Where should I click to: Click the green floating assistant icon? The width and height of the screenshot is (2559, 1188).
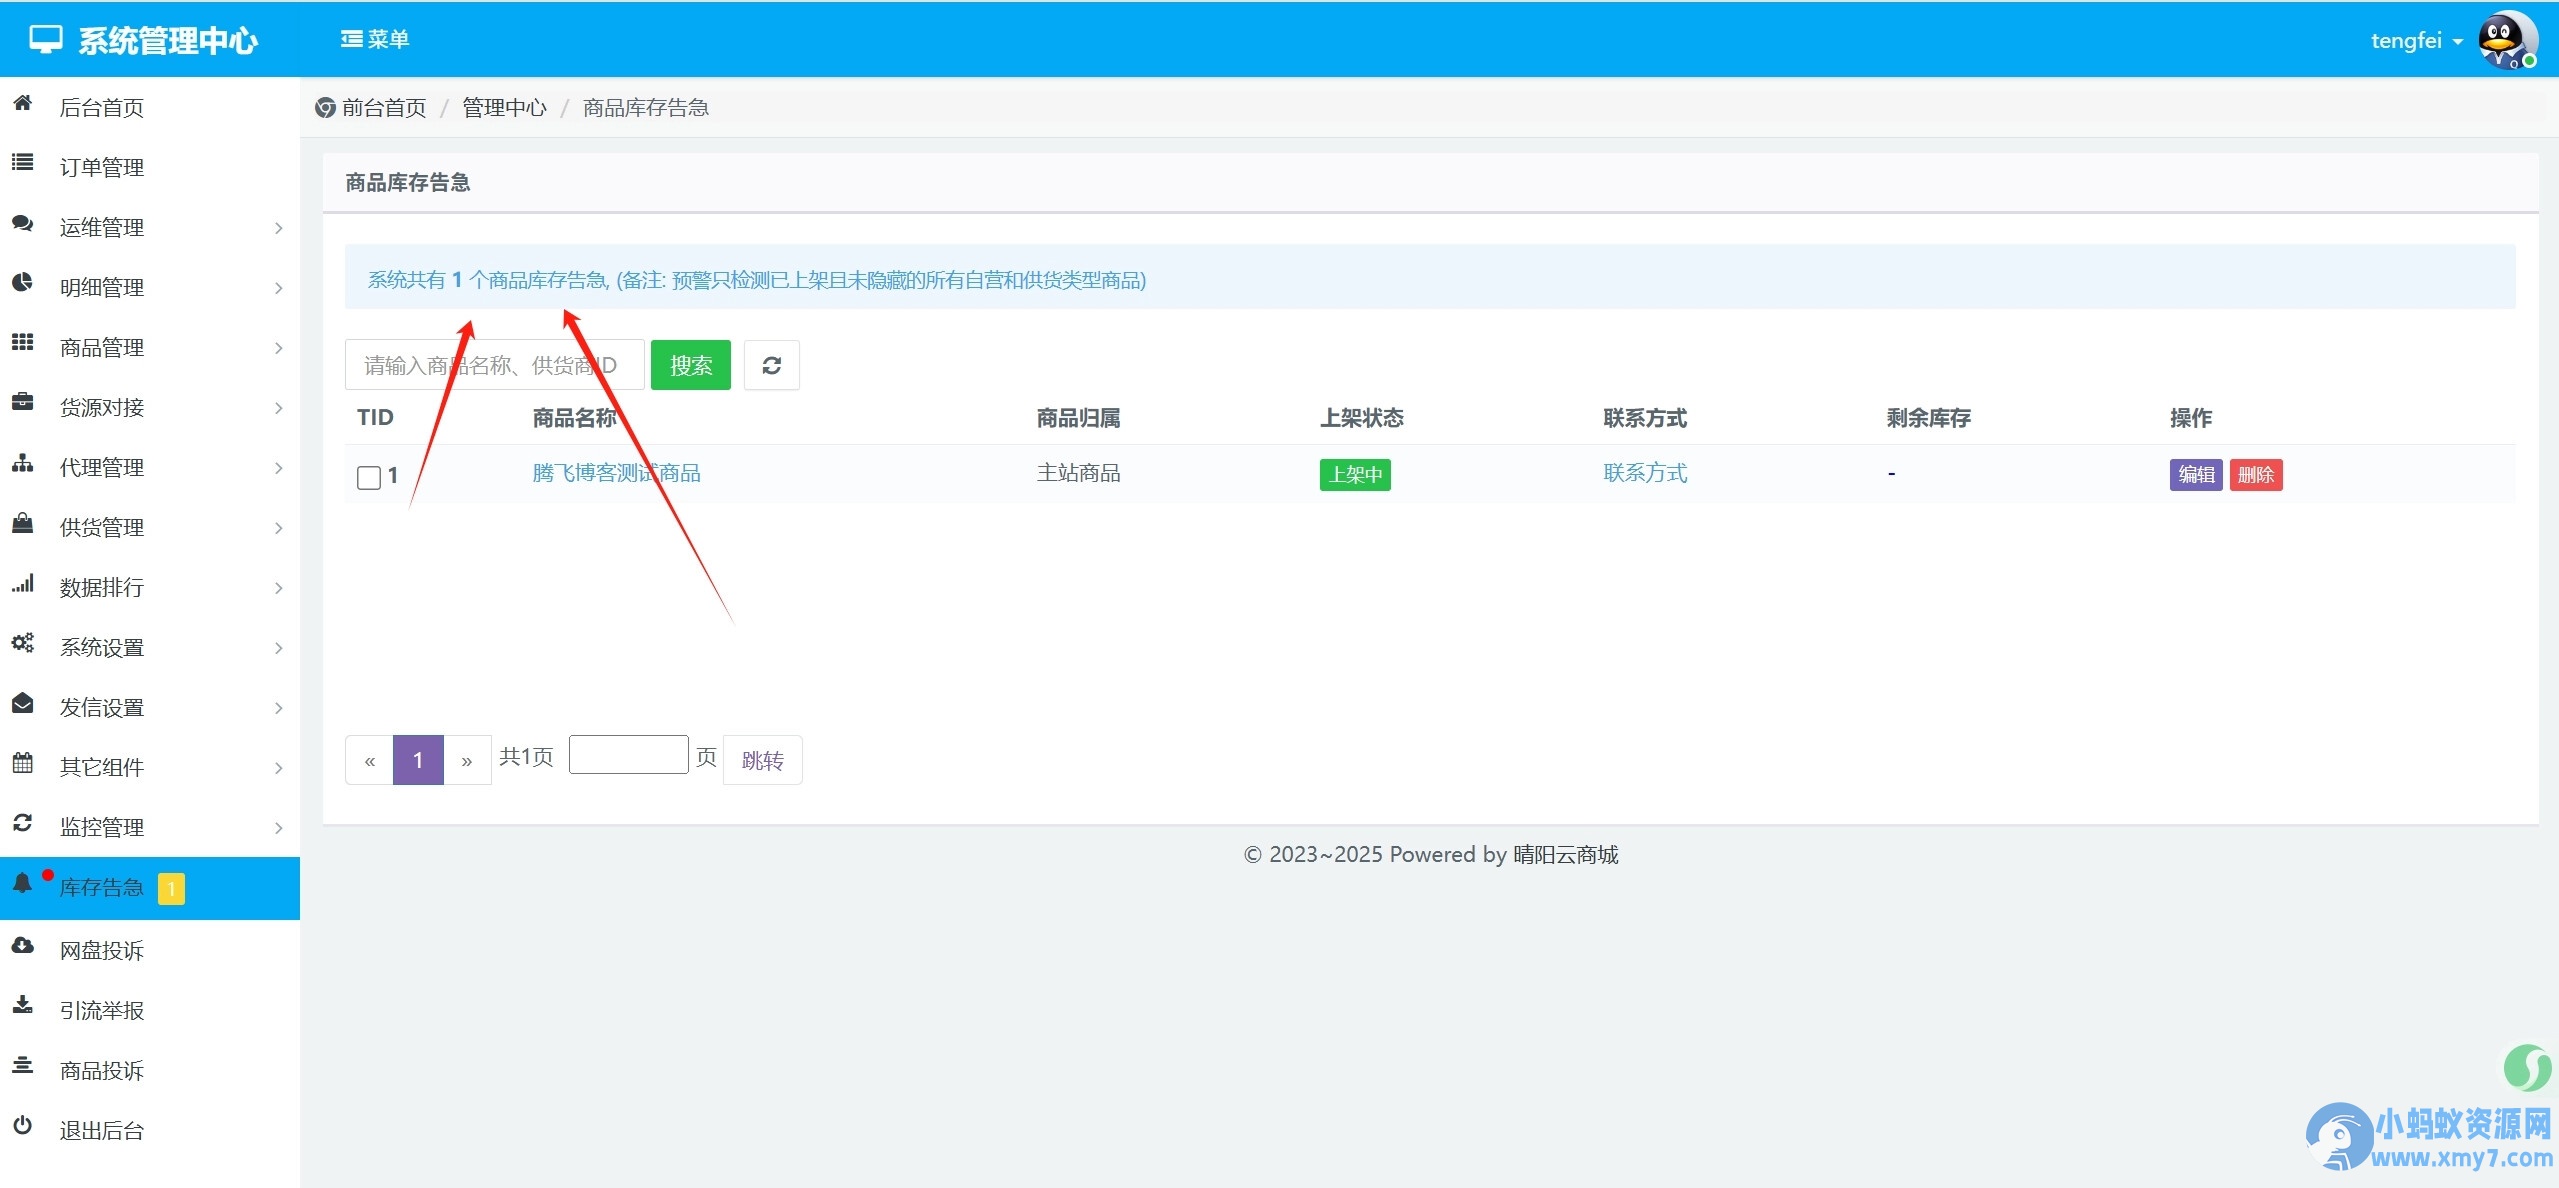click(2527, 1067)
